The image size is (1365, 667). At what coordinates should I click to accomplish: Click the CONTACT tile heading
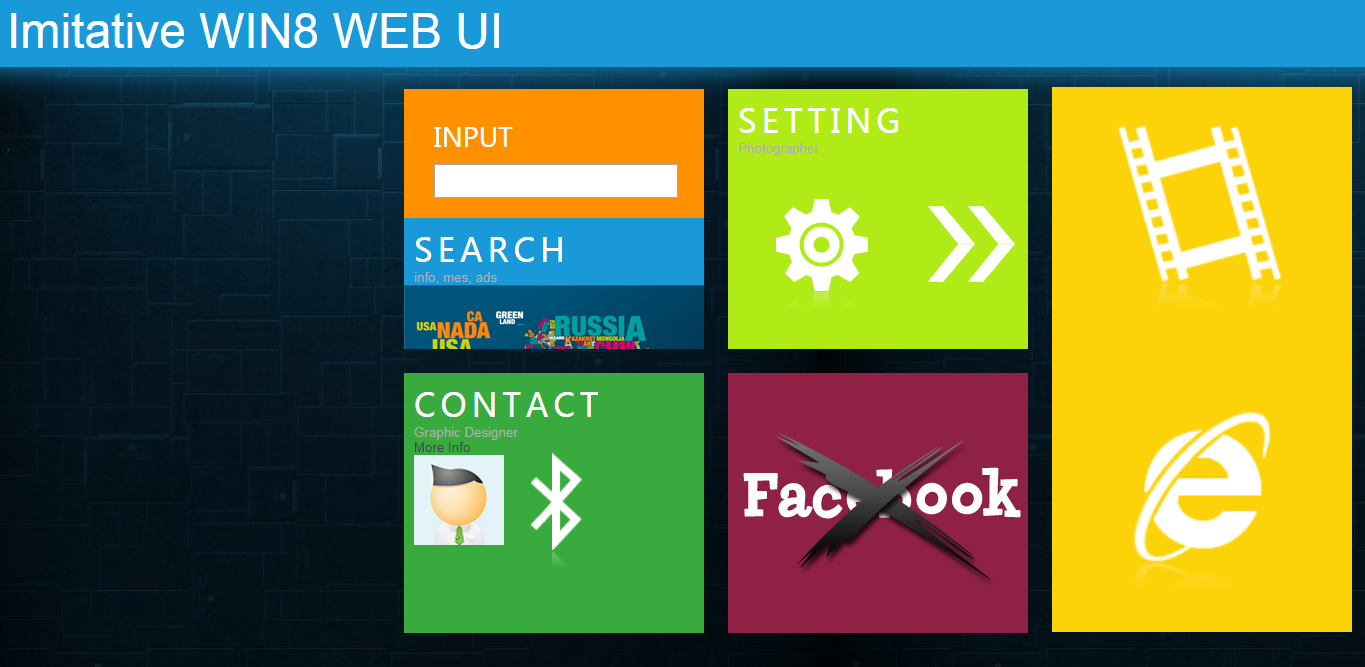tap(507, 405)
